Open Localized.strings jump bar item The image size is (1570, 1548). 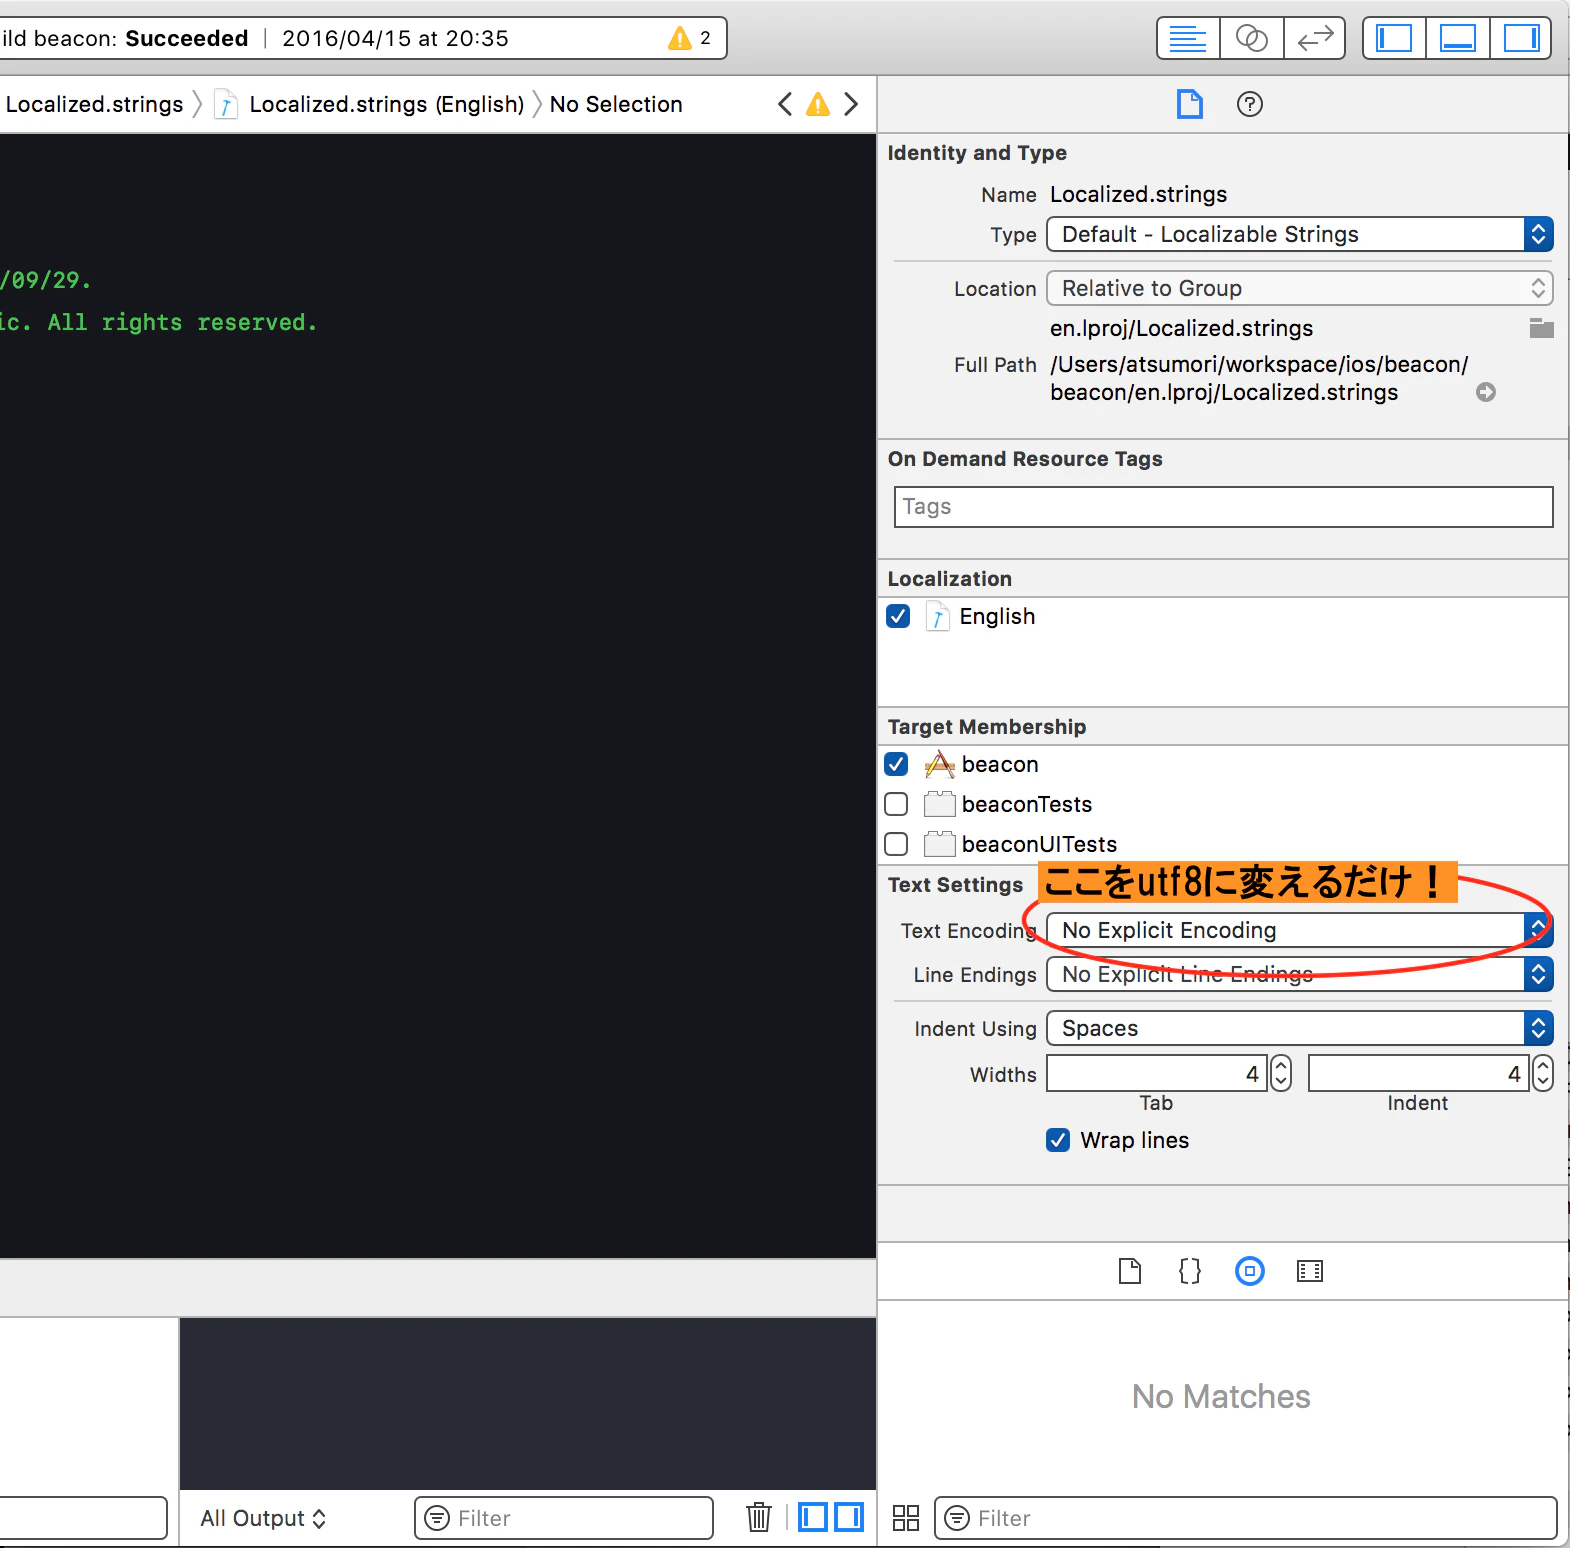point(94,104)
